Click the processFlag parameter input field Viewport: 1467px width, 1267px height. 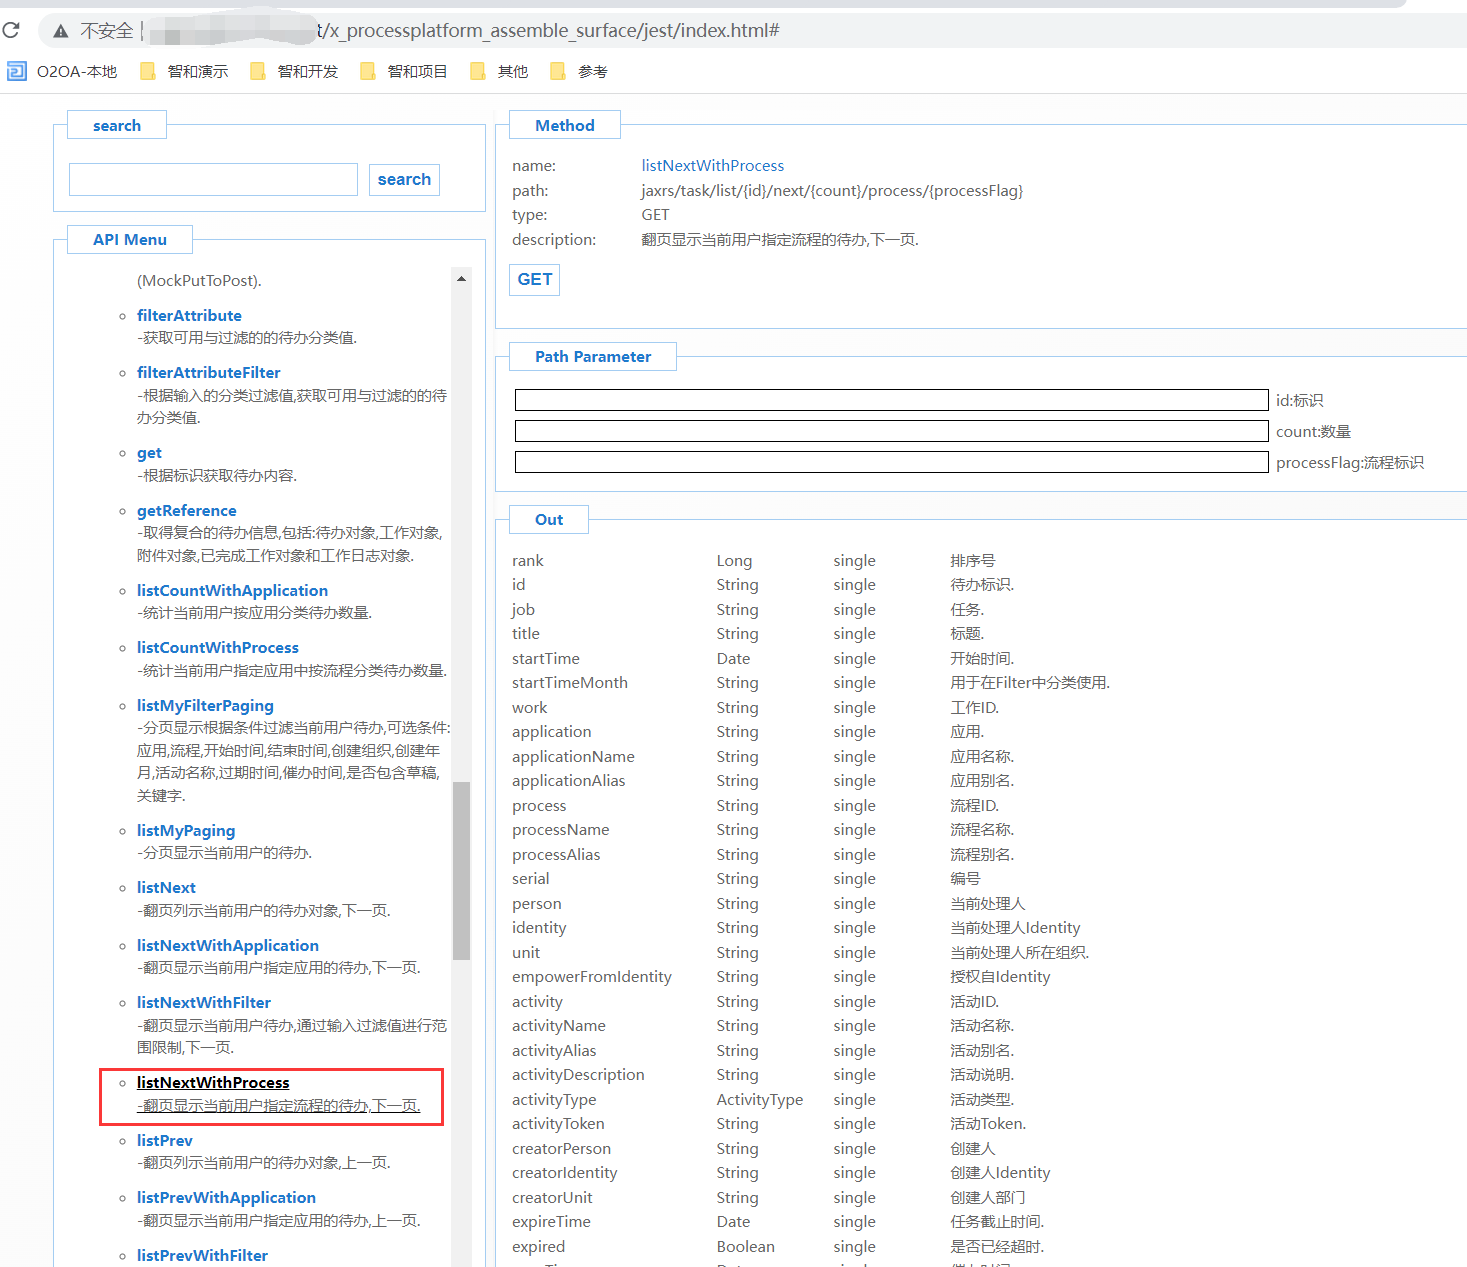pyautogui.click(x=891, y=462)
